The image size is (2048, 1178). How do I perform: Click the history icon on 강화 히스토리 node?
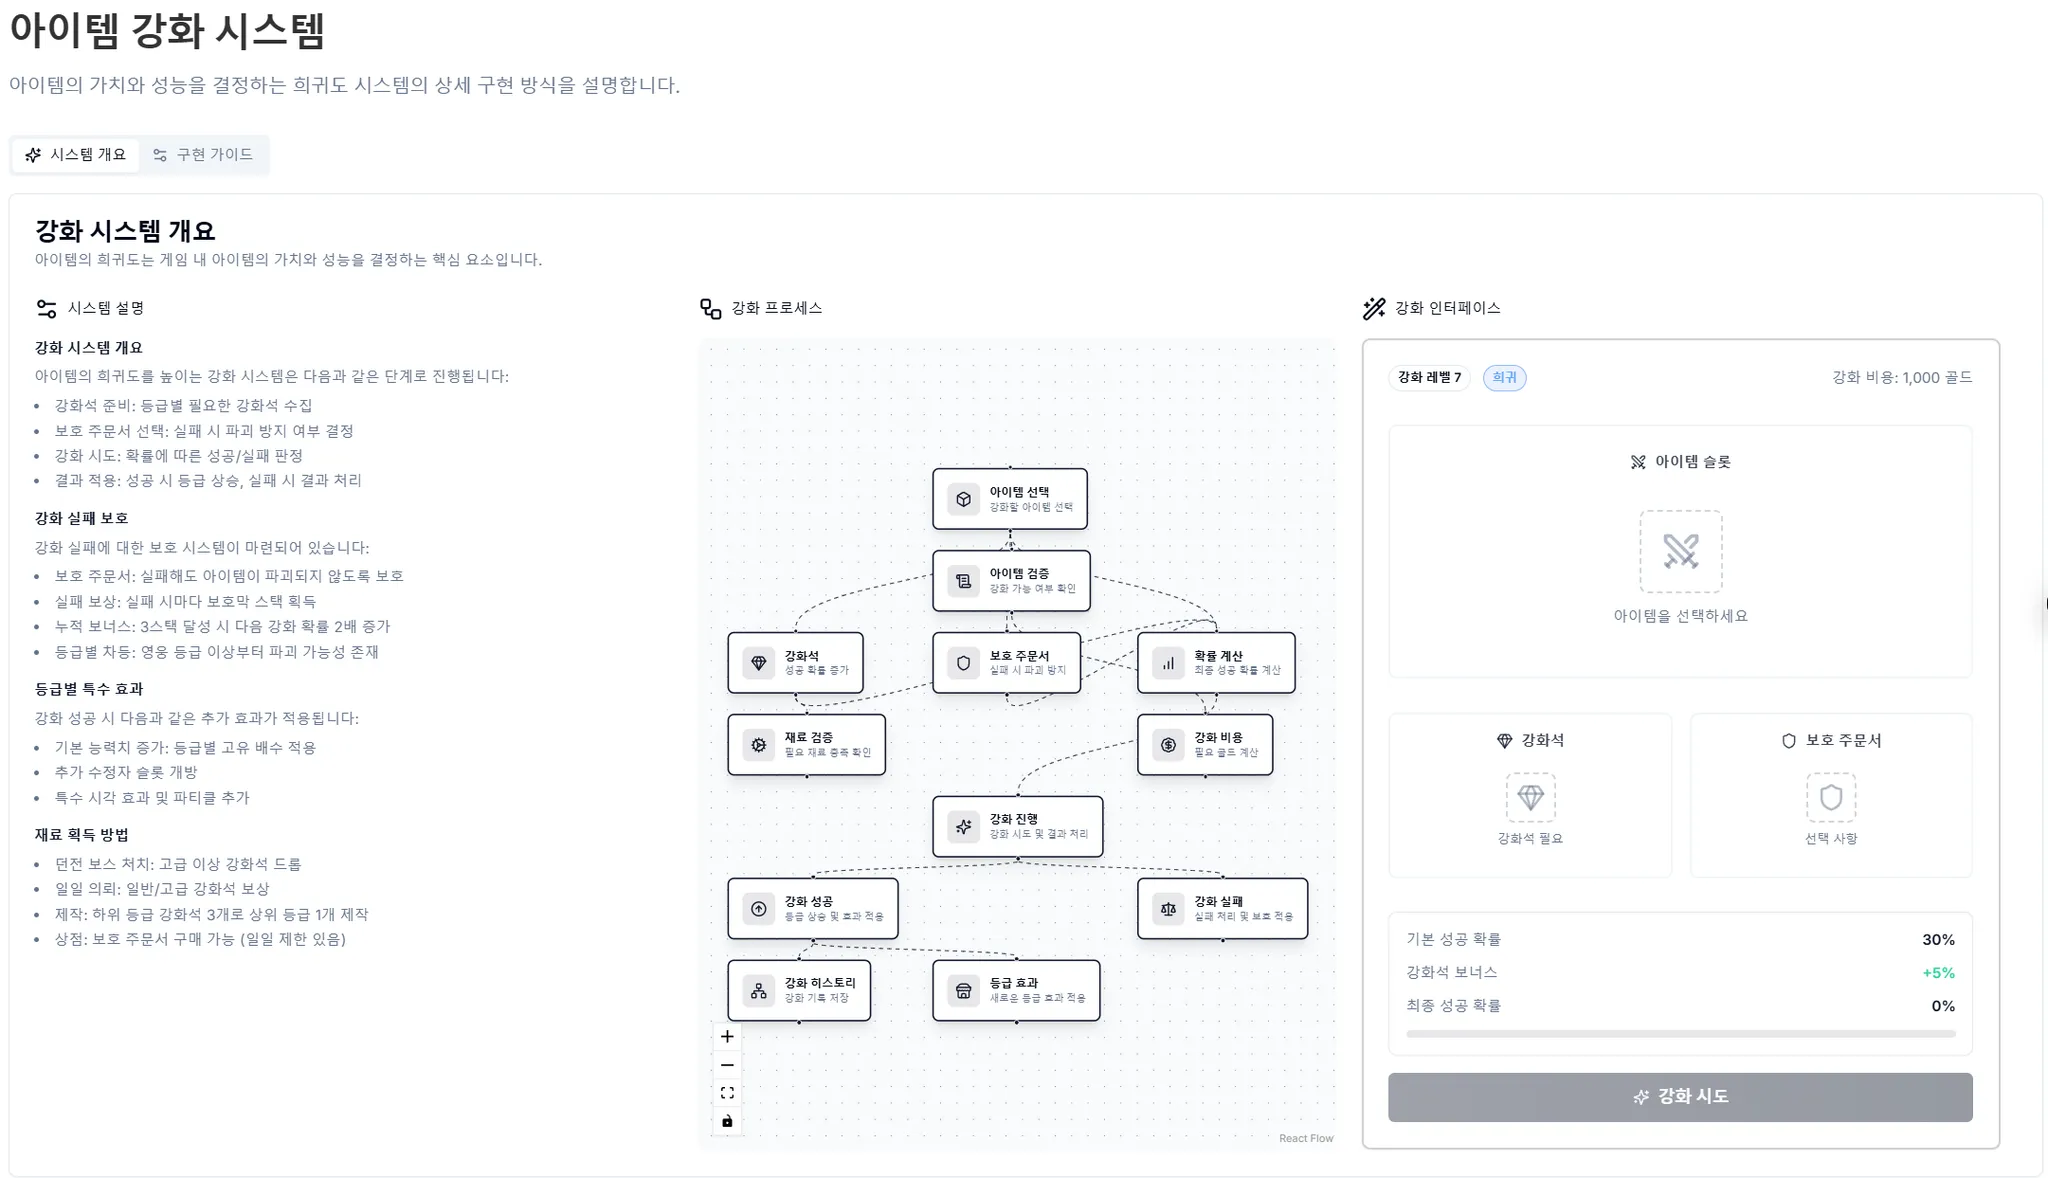click(x=757, y=991)
